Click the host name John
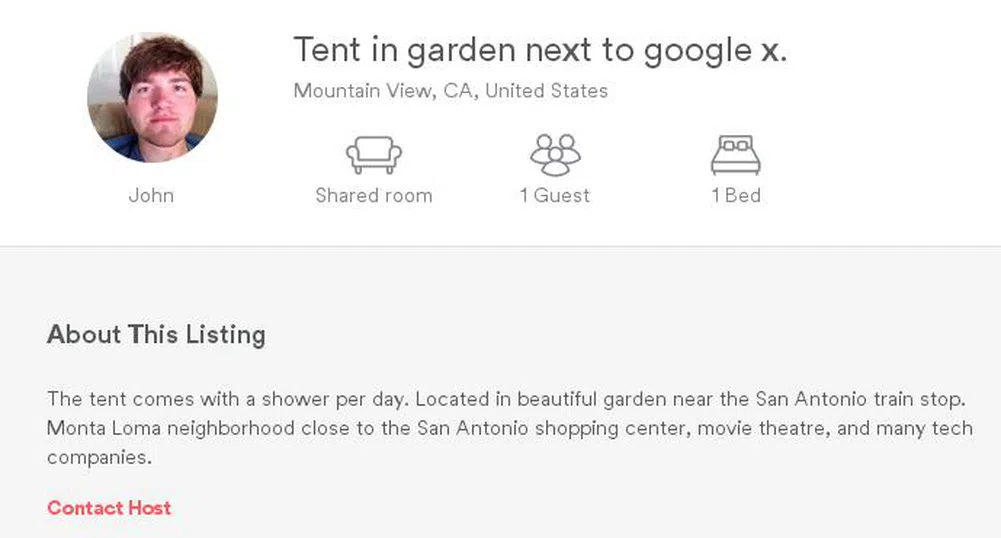Image resolution: width=1001 pixels, height=538 pixels. pyautogui.click(x=151, y=196)
